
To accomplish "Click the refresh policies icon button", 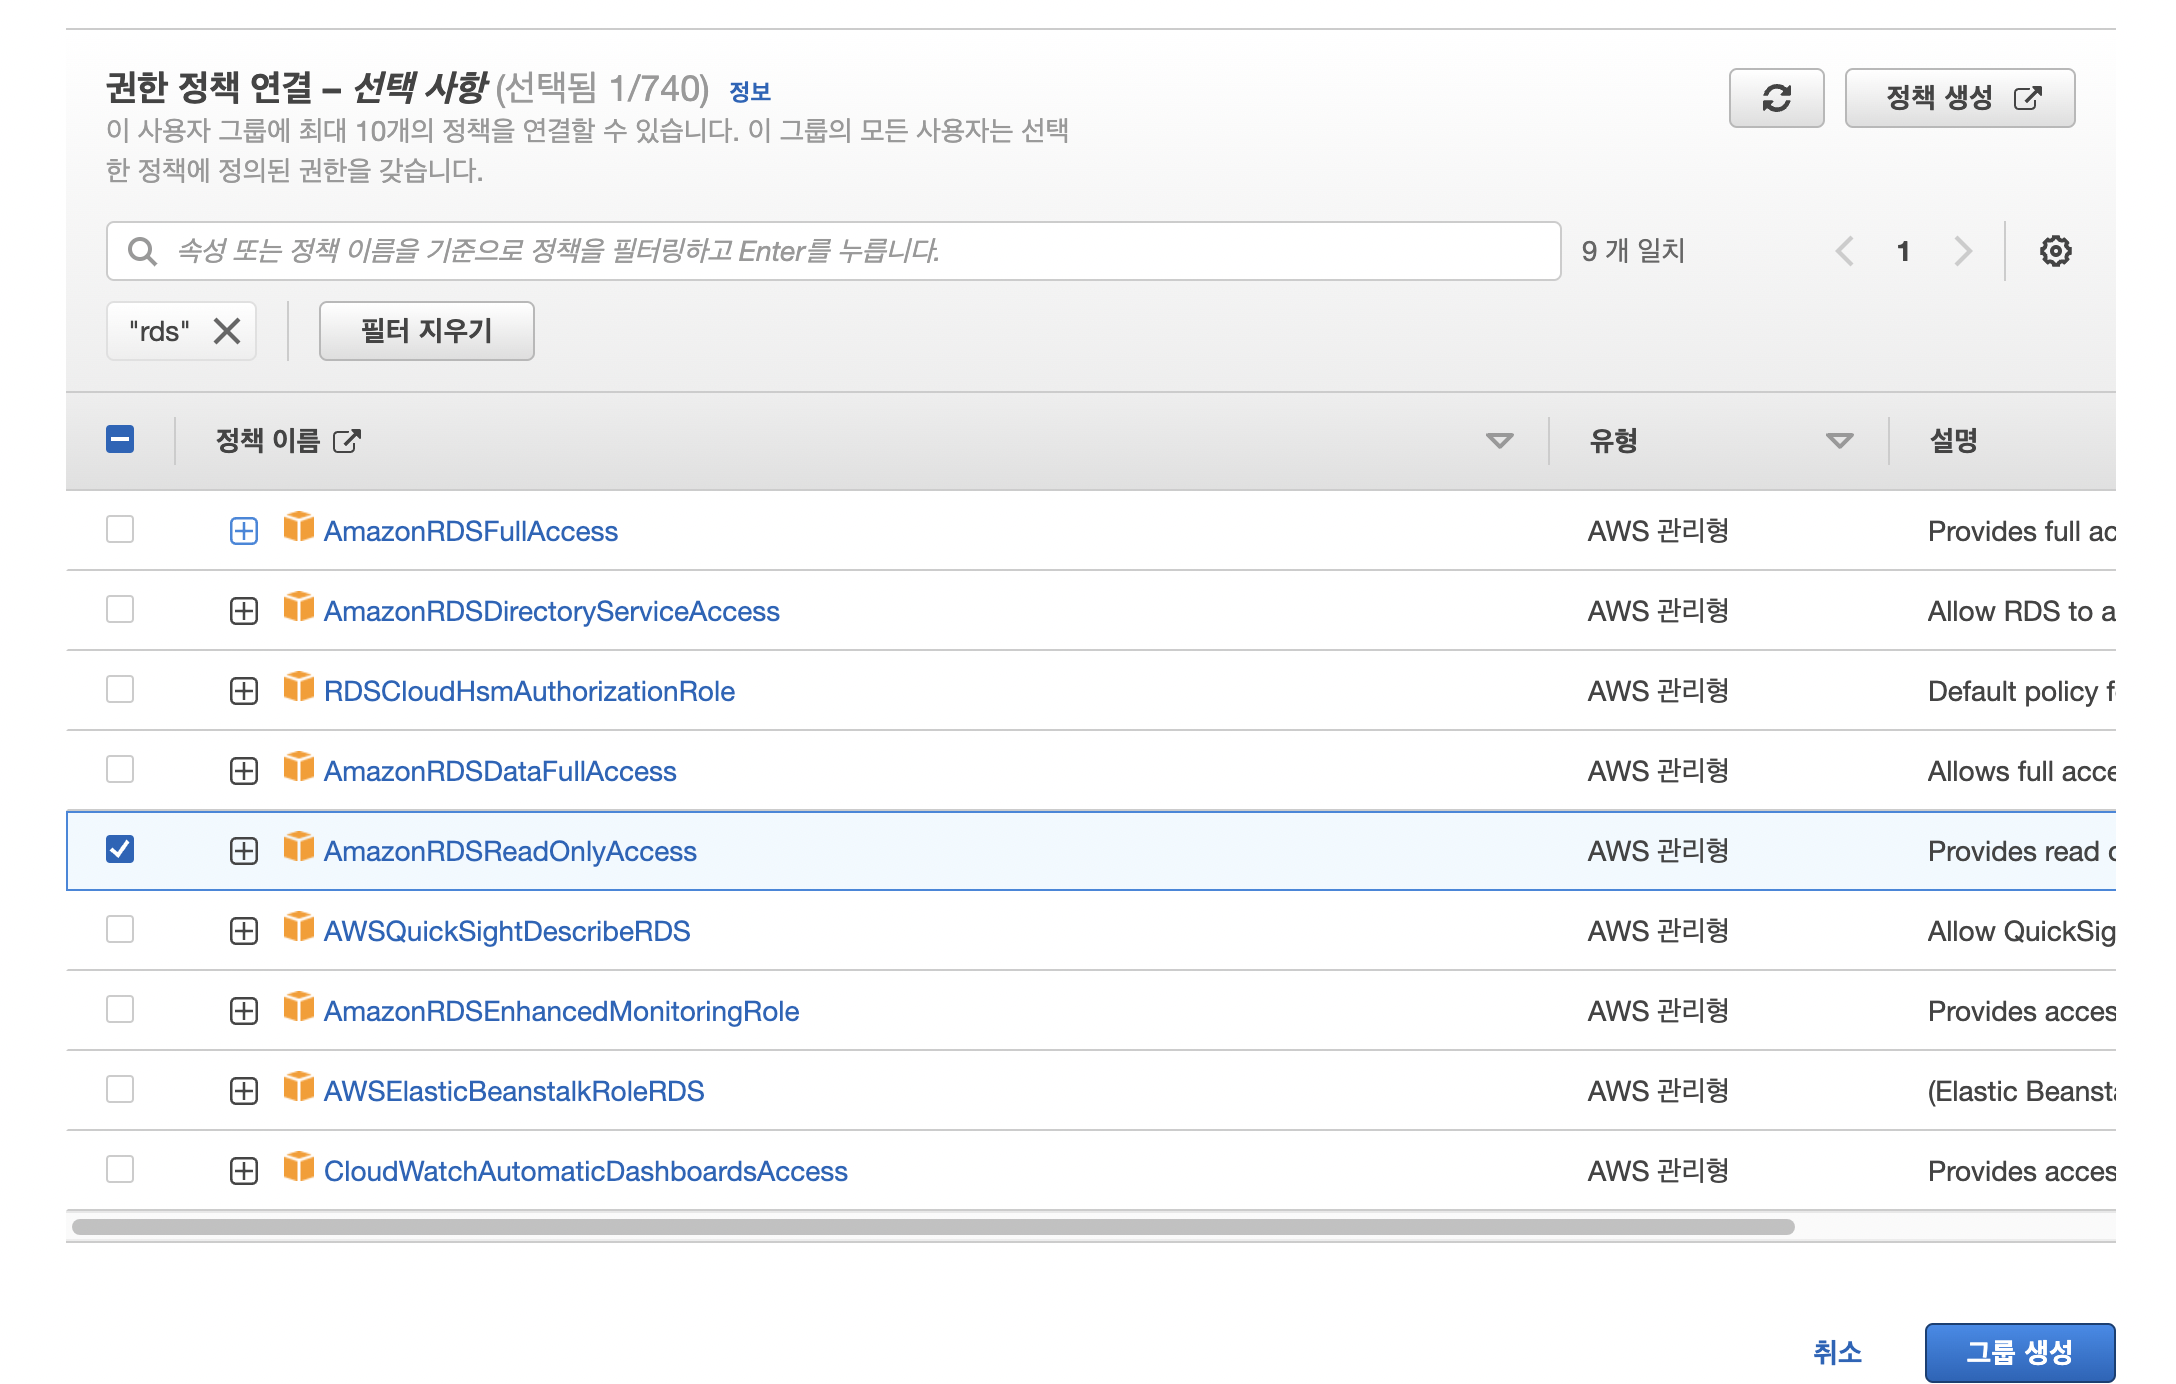I will point(1776,98).
